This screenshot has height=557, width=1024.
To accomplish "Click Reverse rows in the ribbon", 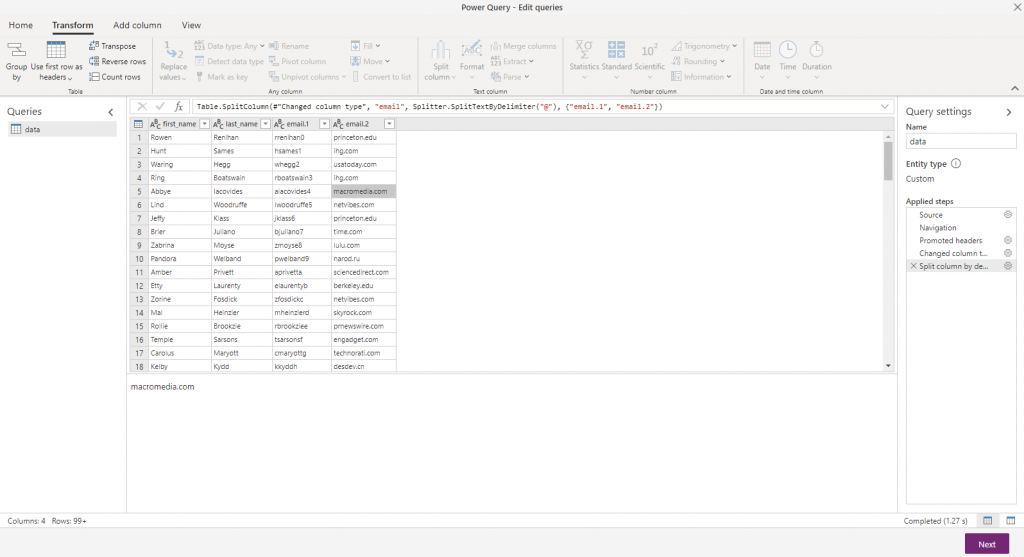I will 118,61.
